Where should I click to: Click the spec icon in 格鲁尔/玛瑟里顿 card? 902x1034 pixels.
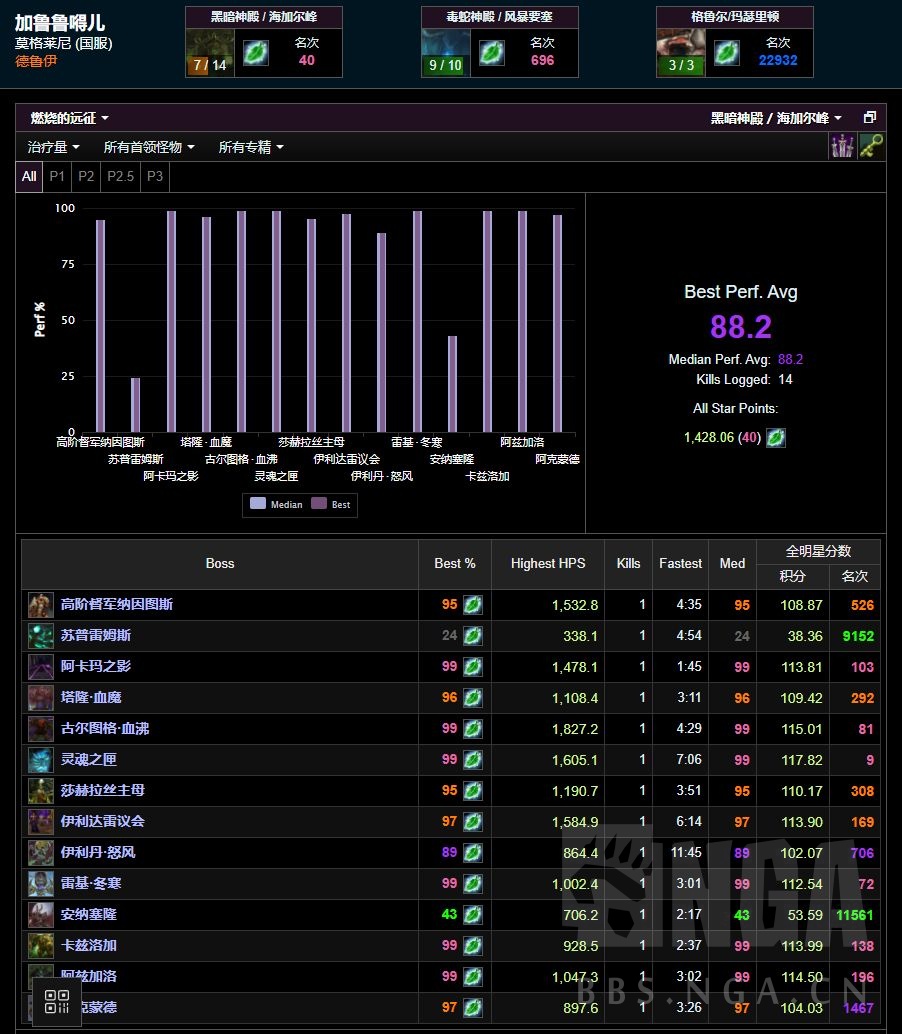click(727, 53)
